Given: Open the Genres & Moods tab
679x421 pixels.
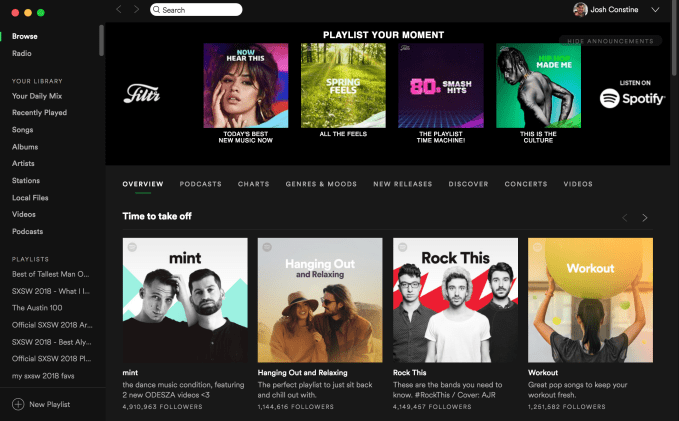Looking at the screenshot, I should coord(321,184).
